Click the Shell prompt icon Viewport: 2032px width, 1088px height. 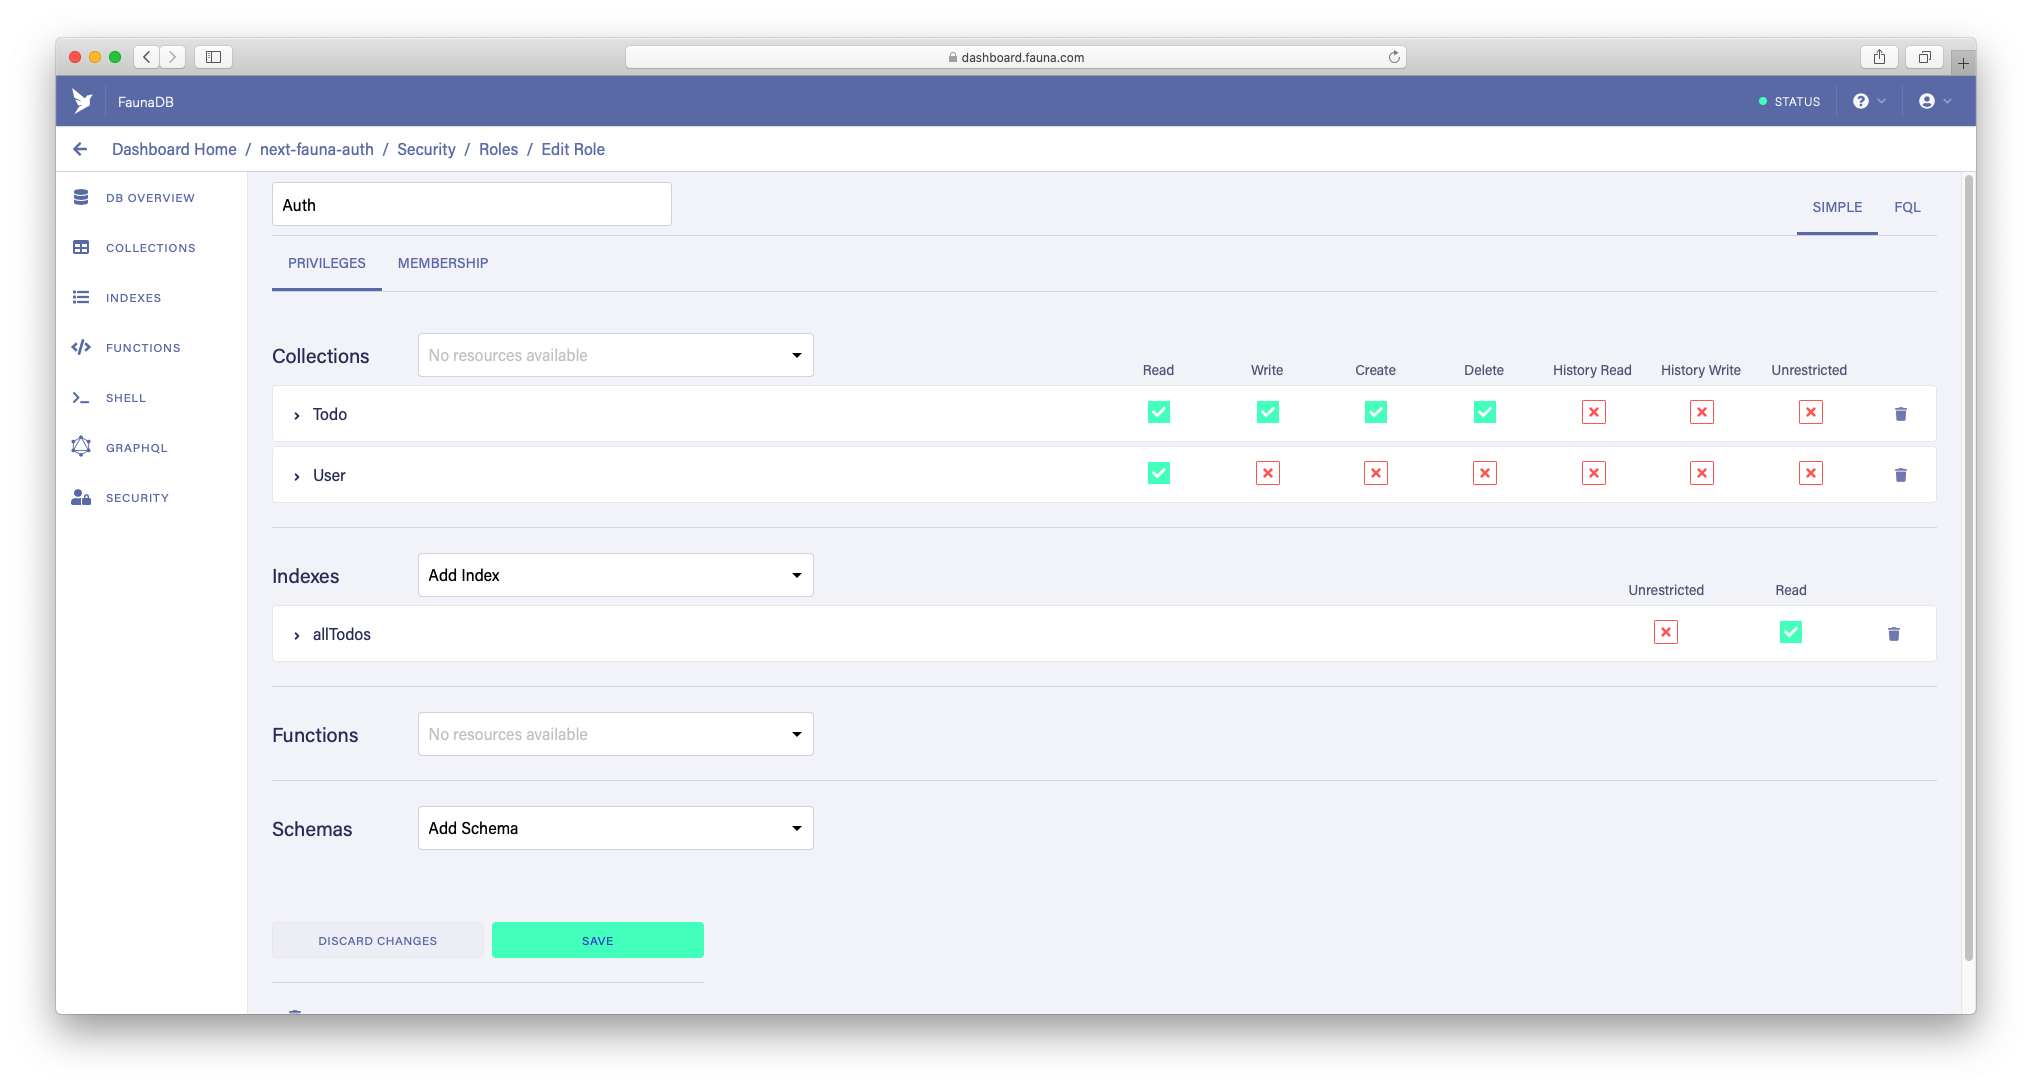point(81,397)
